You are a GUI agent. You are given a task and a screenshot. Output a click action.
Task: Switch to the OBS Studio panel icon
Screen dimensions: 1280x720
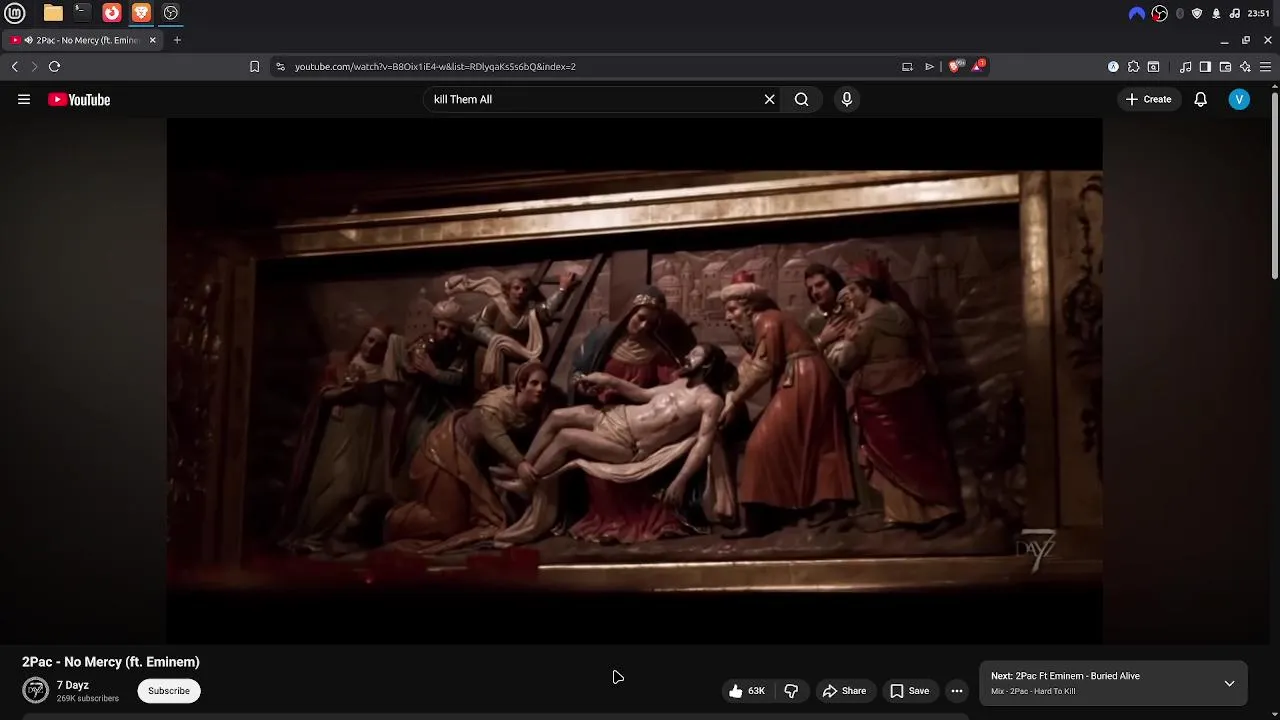point(171,13)
